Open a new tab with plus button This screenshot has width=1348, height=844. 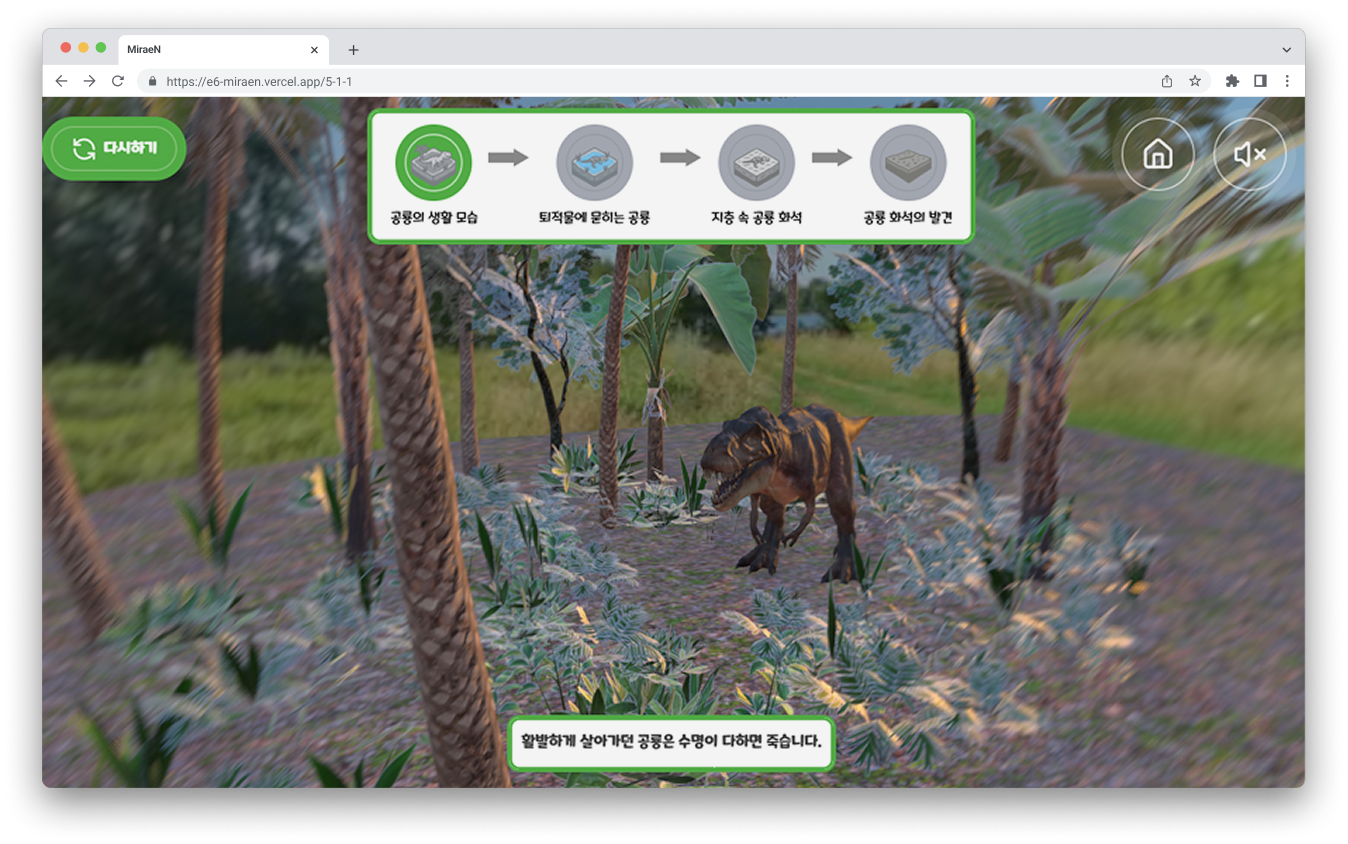(353, 50)
